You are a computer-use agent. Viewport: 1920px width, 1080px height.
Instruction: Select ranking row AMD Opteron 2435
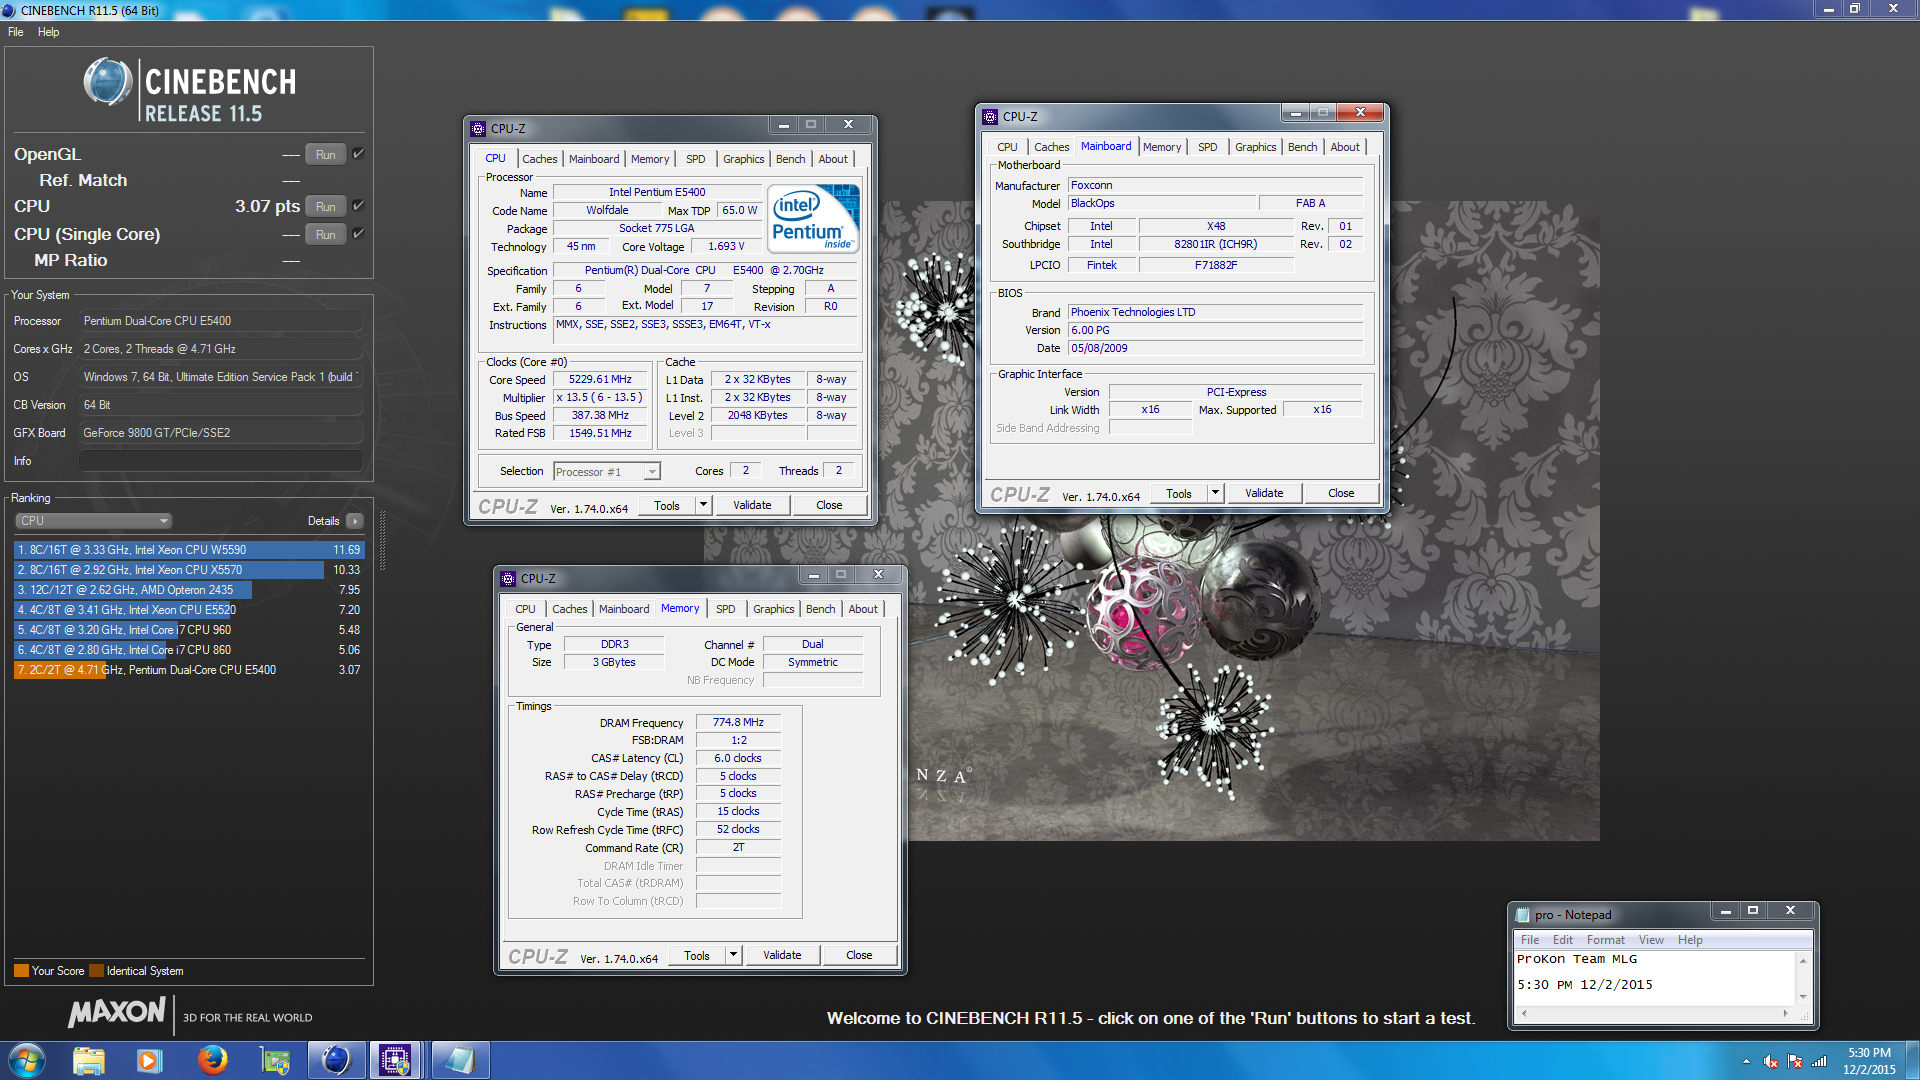point(188,590)
